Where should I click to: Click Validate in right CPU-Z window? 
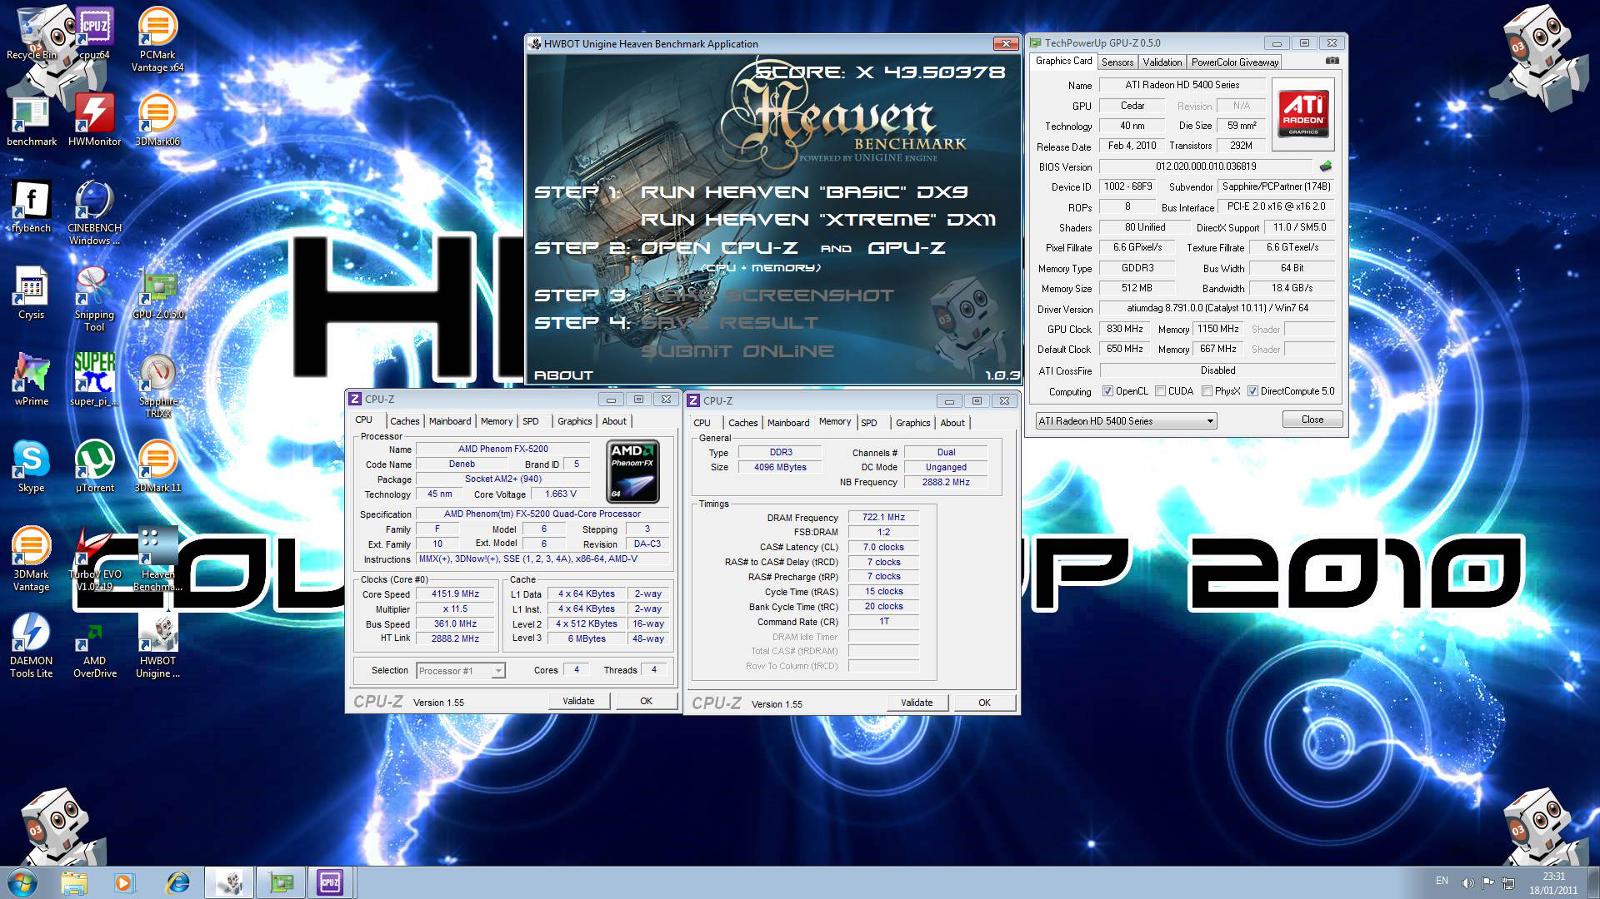[x=916, y=703]
